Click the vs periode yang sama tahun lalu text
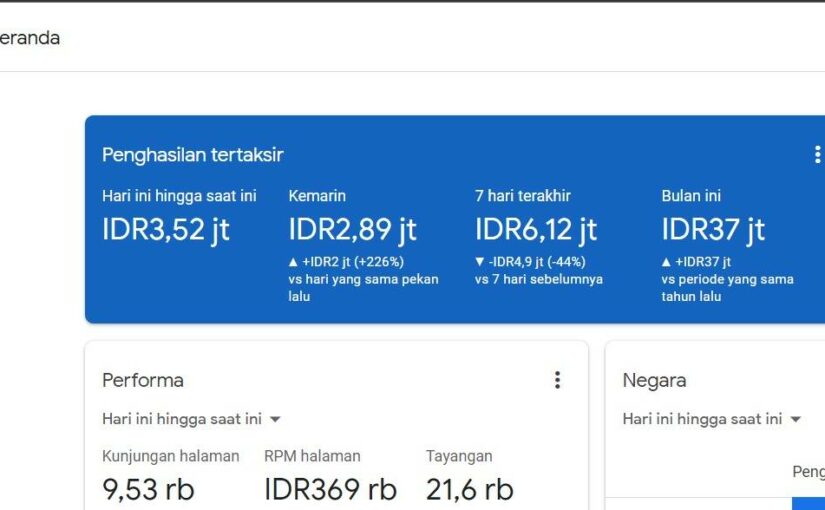 pyautogui.click(x=727, y=287)
